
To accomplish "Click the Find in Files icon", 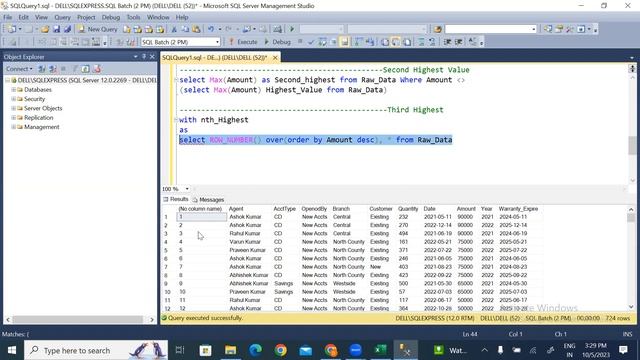I will [438, 29].
